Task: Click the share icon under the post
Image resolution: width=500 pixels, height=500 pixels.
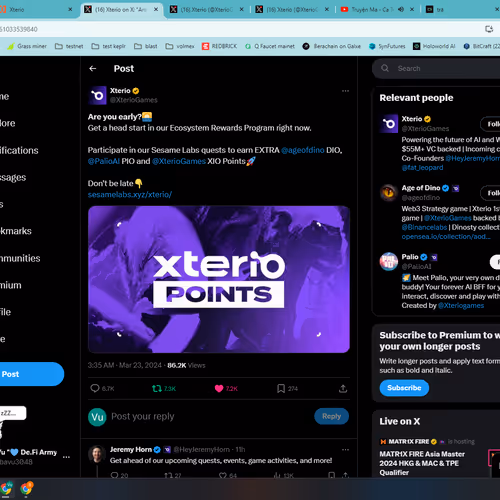Action: [343, 388]
